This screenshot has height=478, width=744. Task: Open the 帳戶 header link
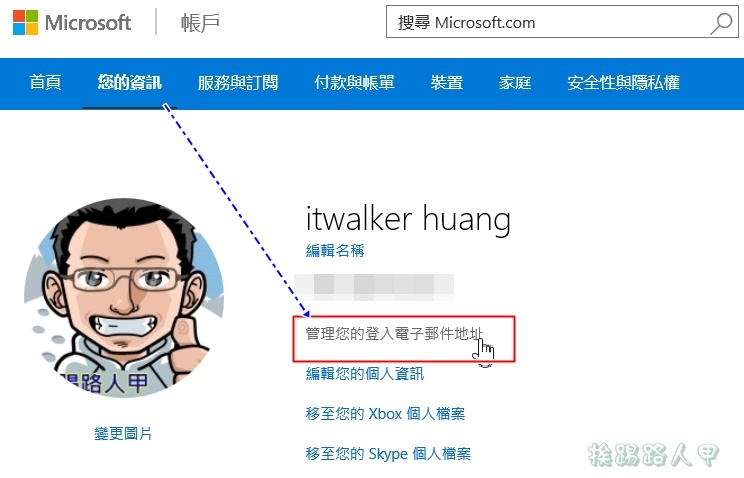point(200,23)
